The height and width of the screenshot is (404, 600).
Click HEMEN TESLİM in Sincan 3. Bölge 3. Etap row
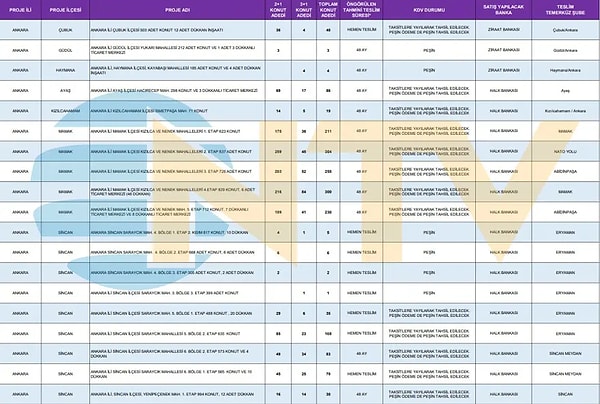(x=361, y=293)
